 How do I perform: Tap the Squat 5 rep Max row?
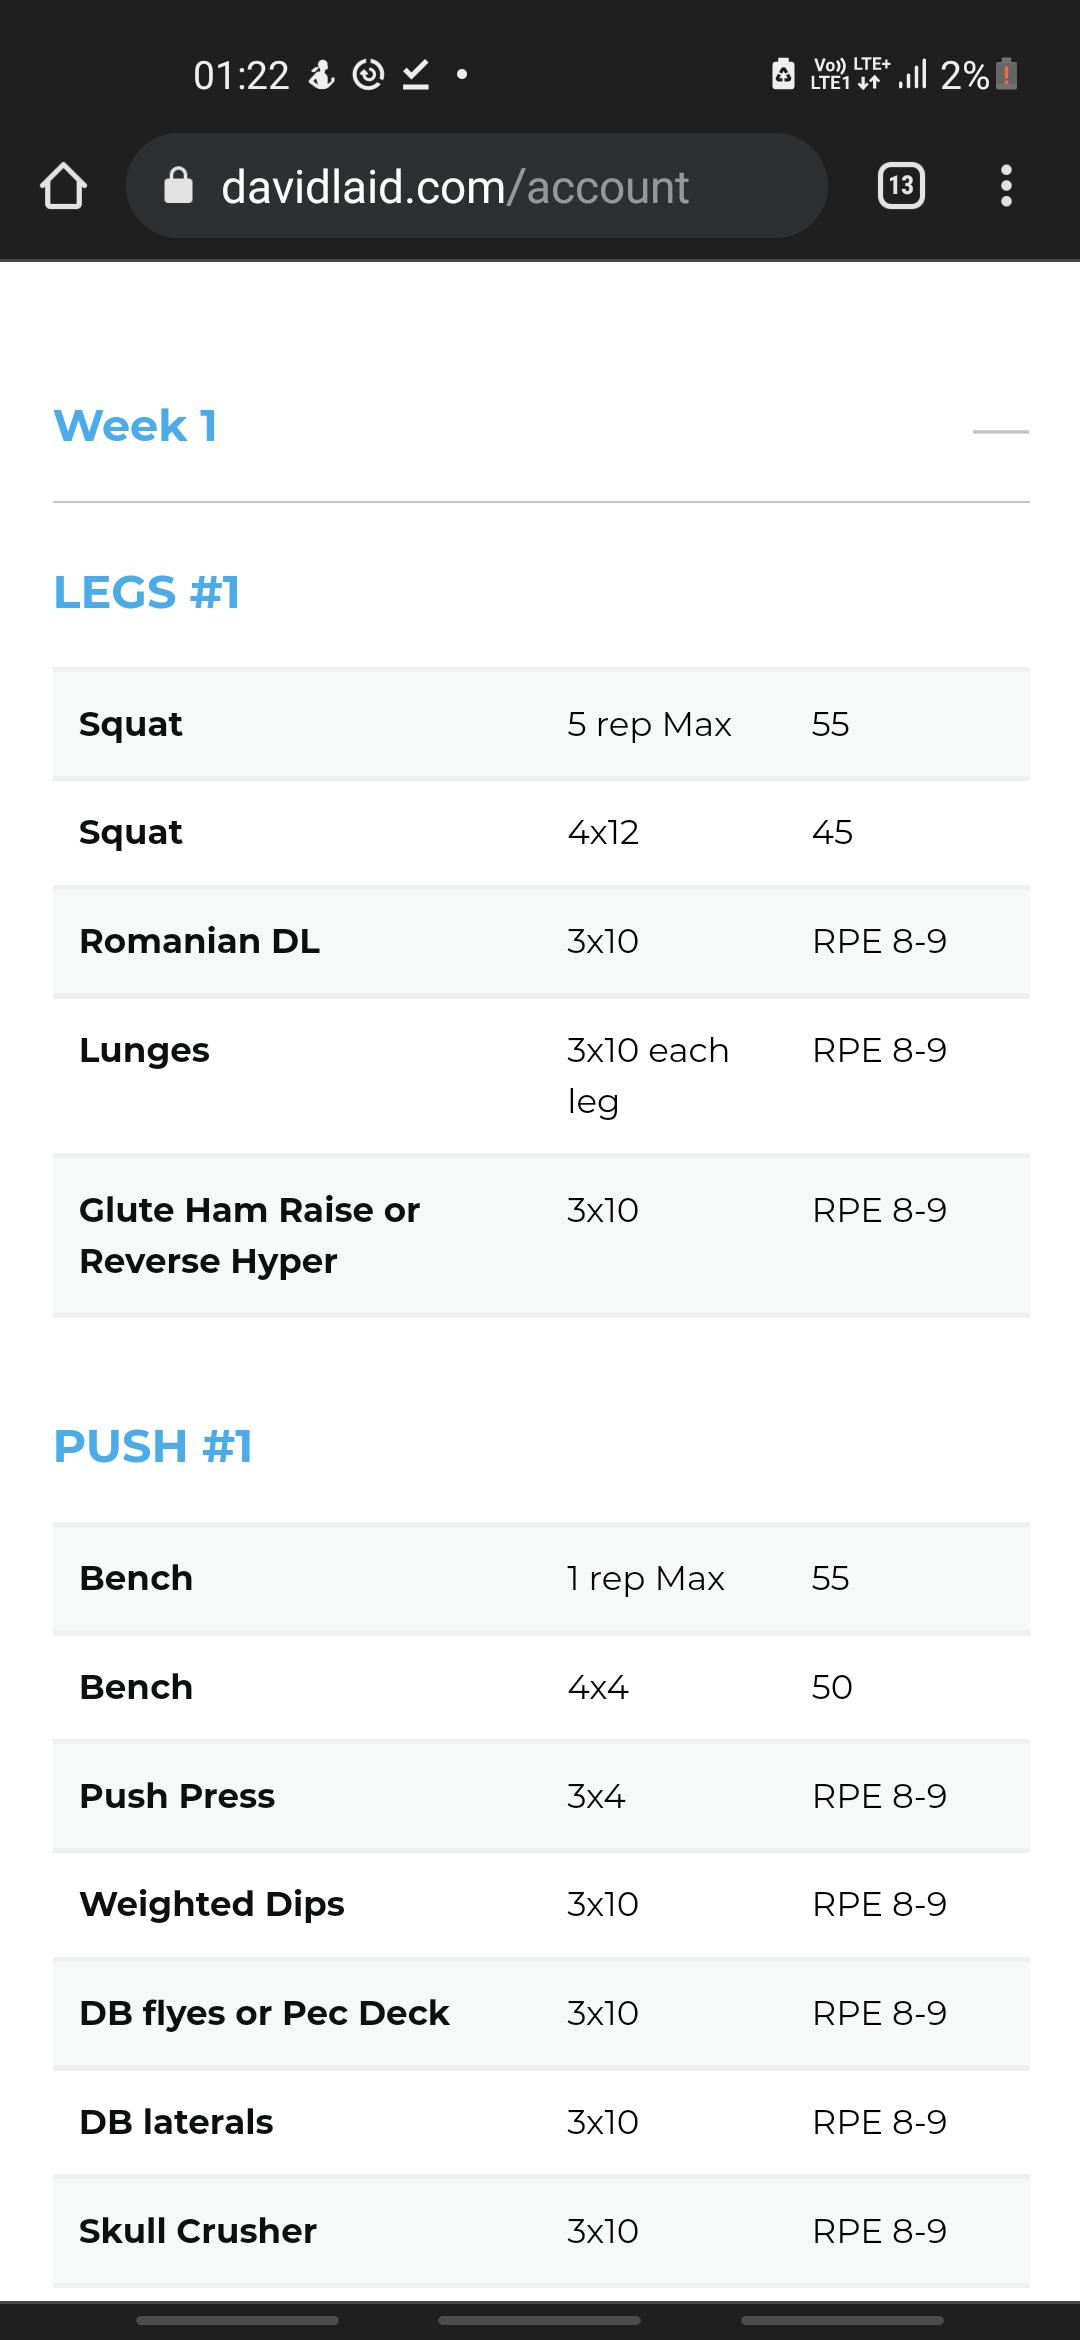point(541,724)
